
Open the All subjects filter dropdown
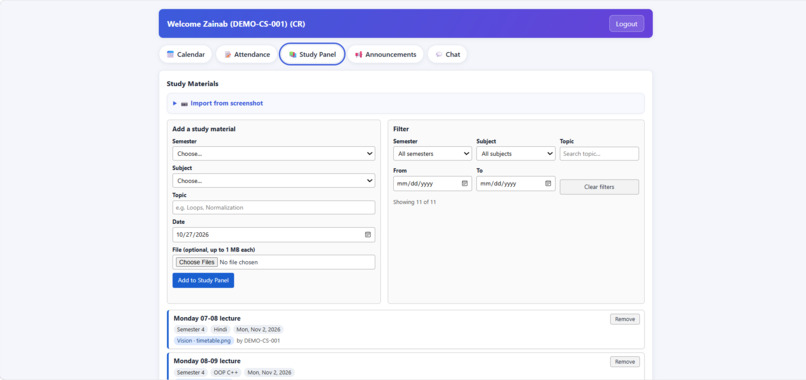[516, 153]
